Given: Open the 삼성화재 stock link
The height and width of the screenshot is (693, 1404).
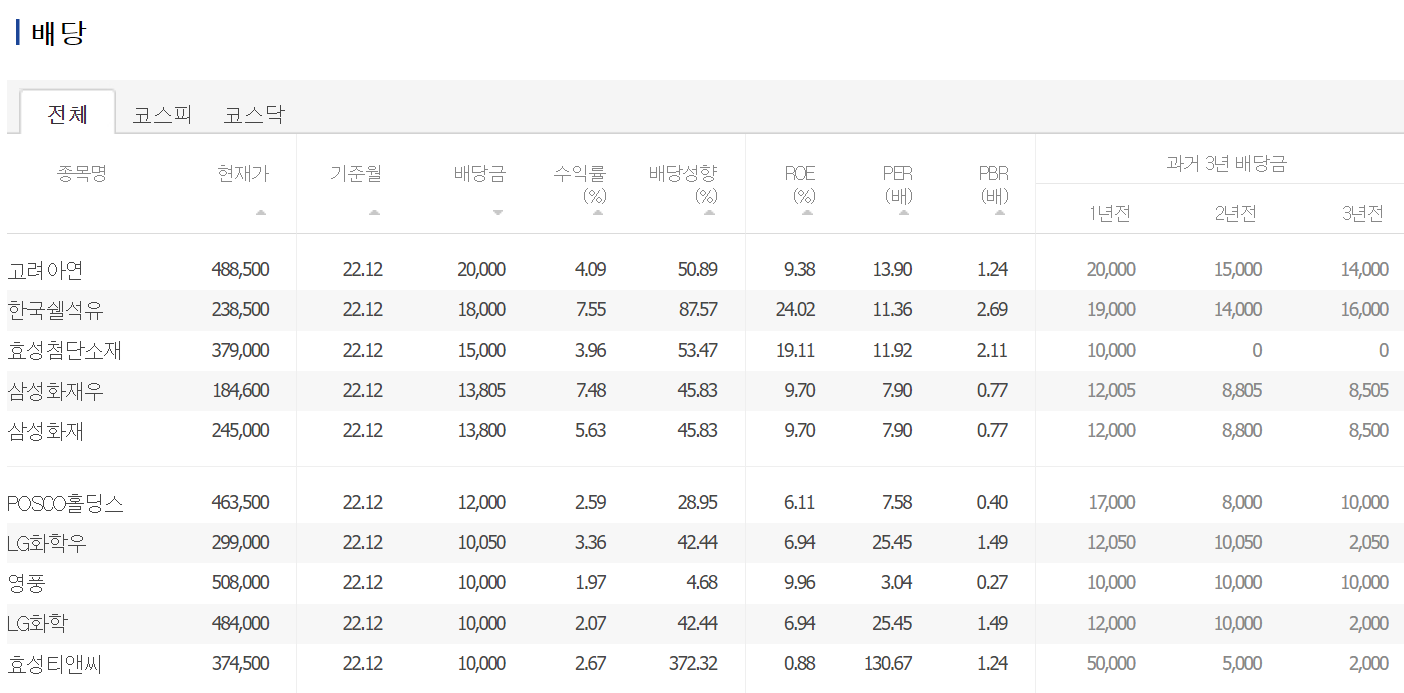Looking at the screenshot, I should tap(46, 431).
